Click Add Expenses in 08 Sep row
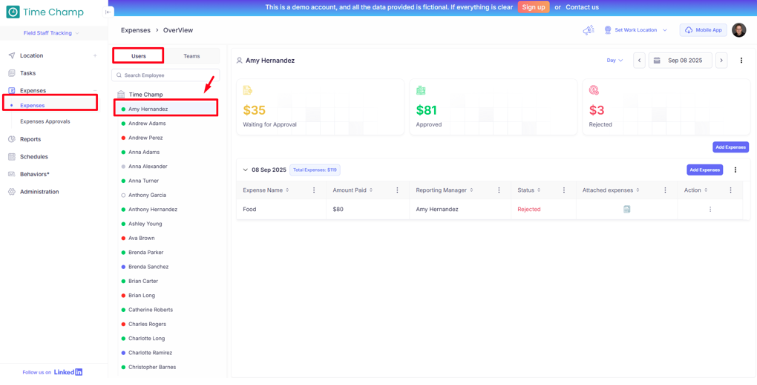Image resolution: width=757 pixels, height=385 pixels. [705, 170]
